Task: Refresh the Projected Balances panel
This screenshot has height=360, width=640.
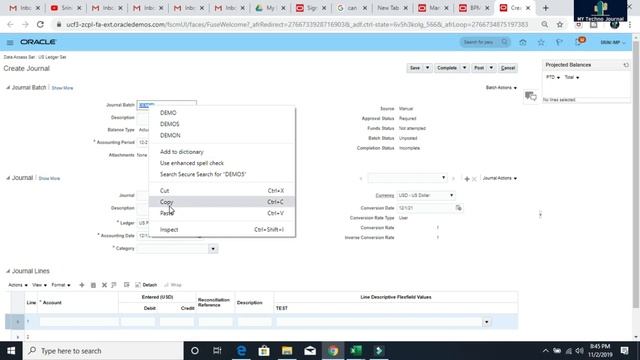Action: (626, 65)
